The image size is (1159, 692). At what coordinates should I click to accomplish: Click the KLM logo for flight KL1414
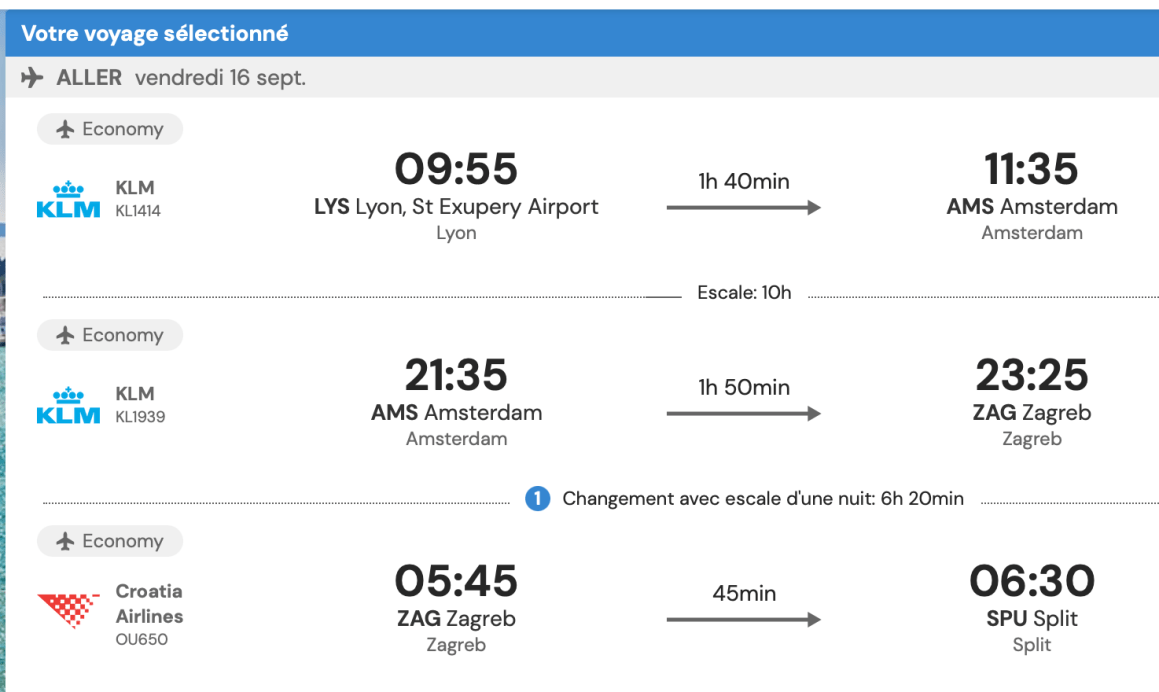(68, 199)
